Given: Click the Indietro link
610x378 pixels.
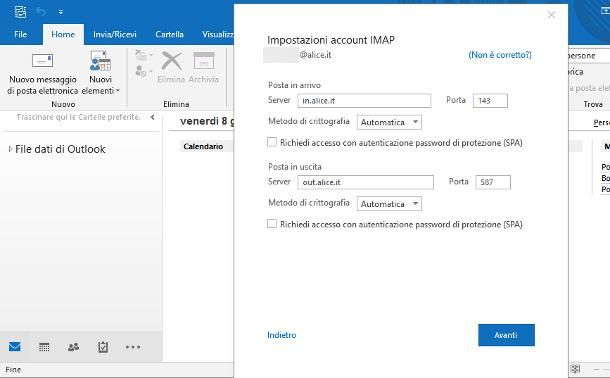Looking at the screenshot, I should pyautogui.click(x=282, y=335).
